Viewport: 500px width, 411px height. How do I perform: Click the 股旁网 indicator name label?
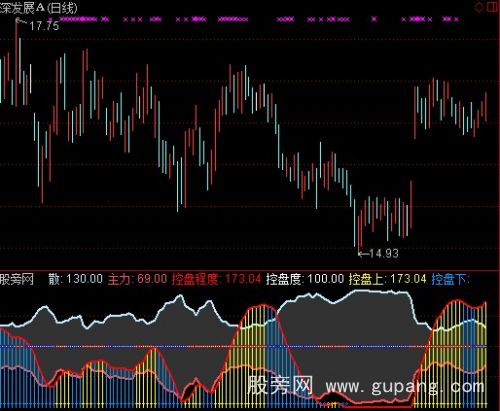(x=17, y=279)
